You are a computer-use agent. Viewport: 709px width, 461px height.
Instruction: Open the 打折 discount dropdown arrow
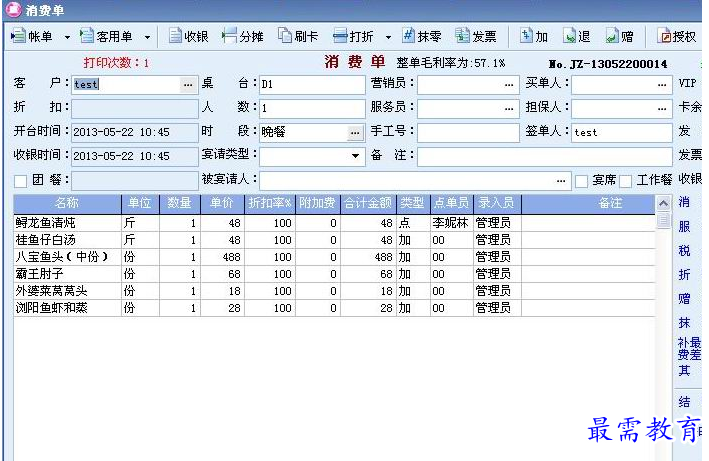point(388,37)
